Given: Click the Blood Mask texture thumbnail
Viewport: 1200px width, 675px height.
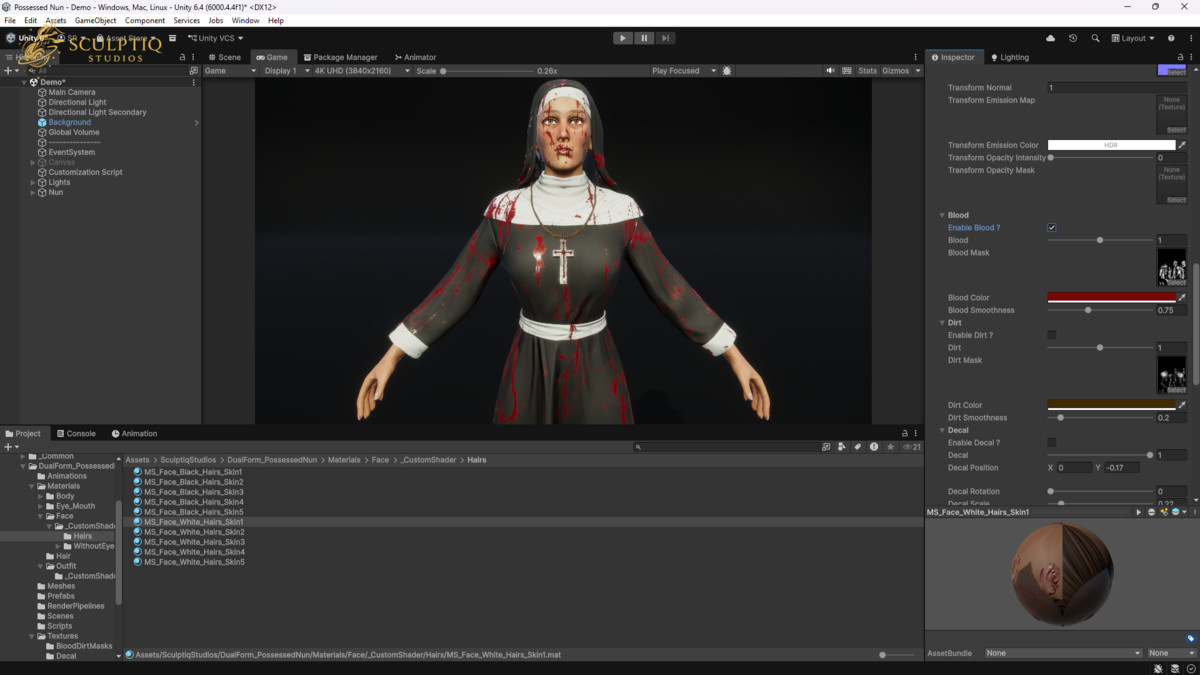Looking at the screenshot, I should click(x=1172, y=267).
